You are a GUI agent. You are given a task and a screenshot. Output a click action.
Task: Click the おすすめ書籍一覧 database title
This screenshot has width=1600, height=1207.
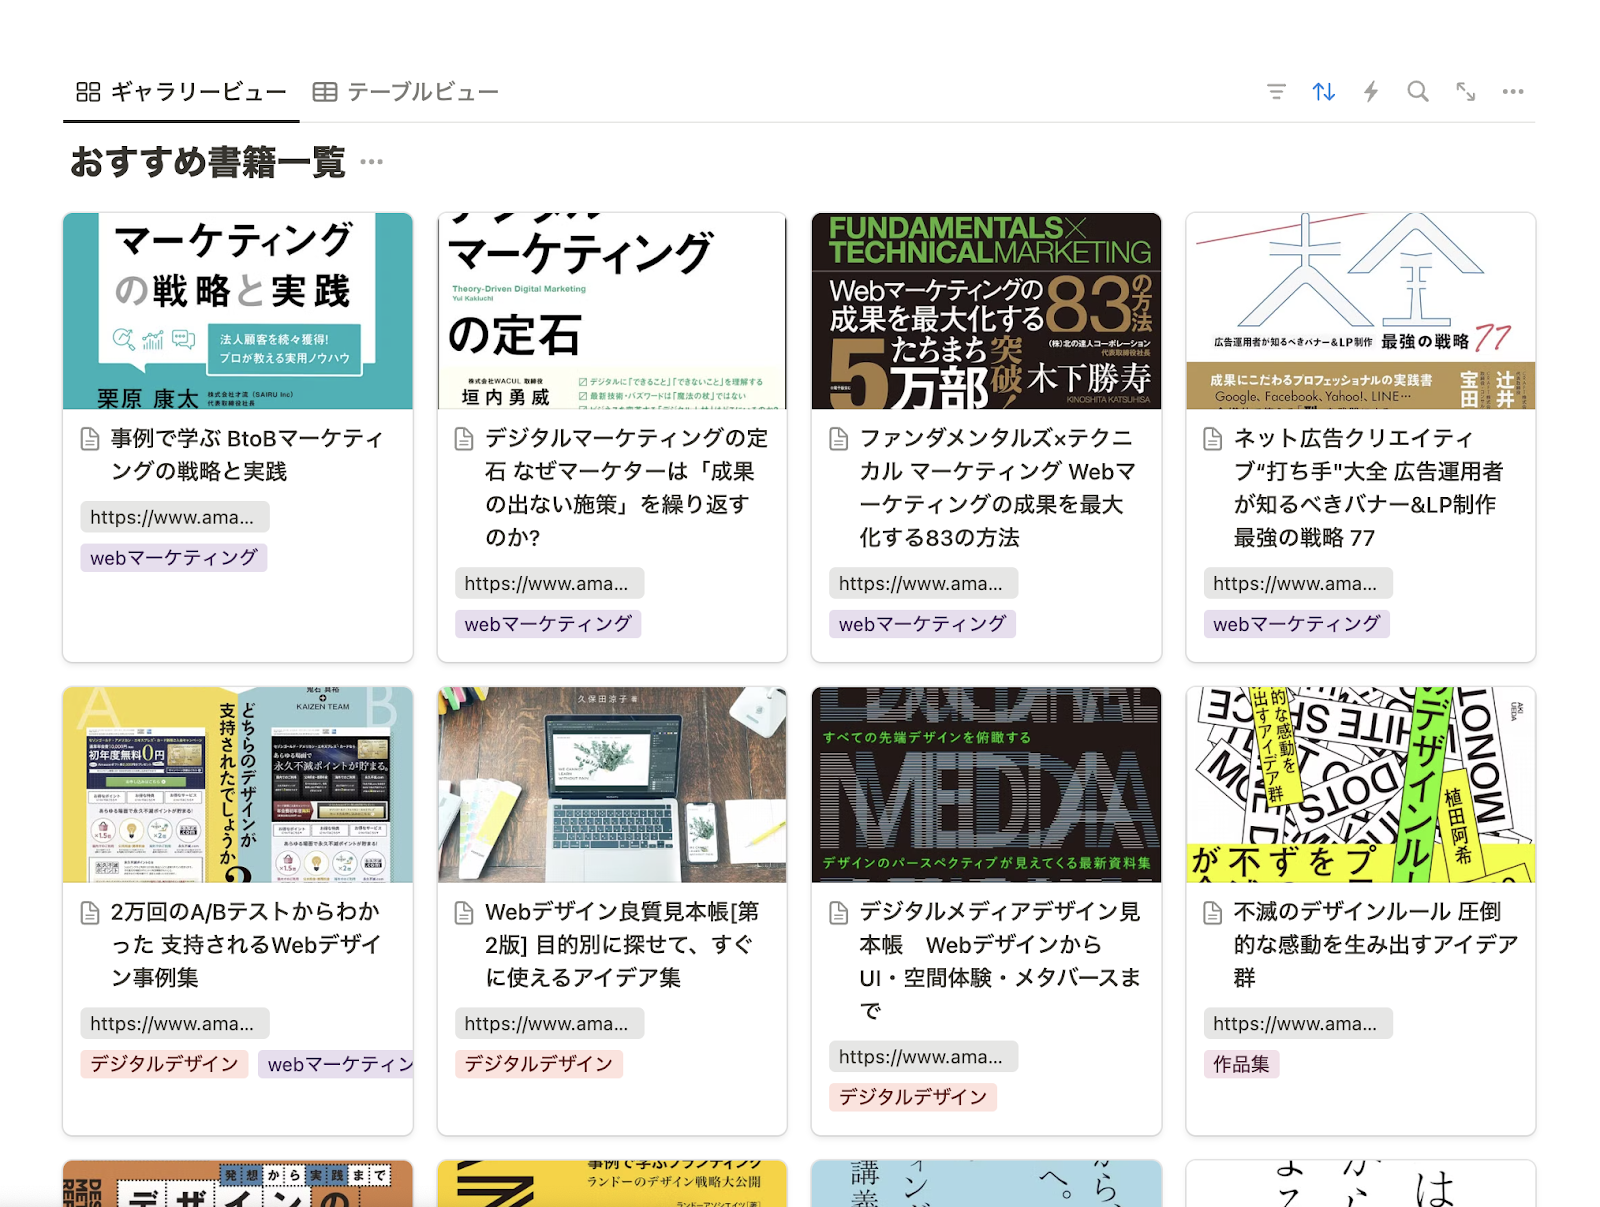pos(208,162)
